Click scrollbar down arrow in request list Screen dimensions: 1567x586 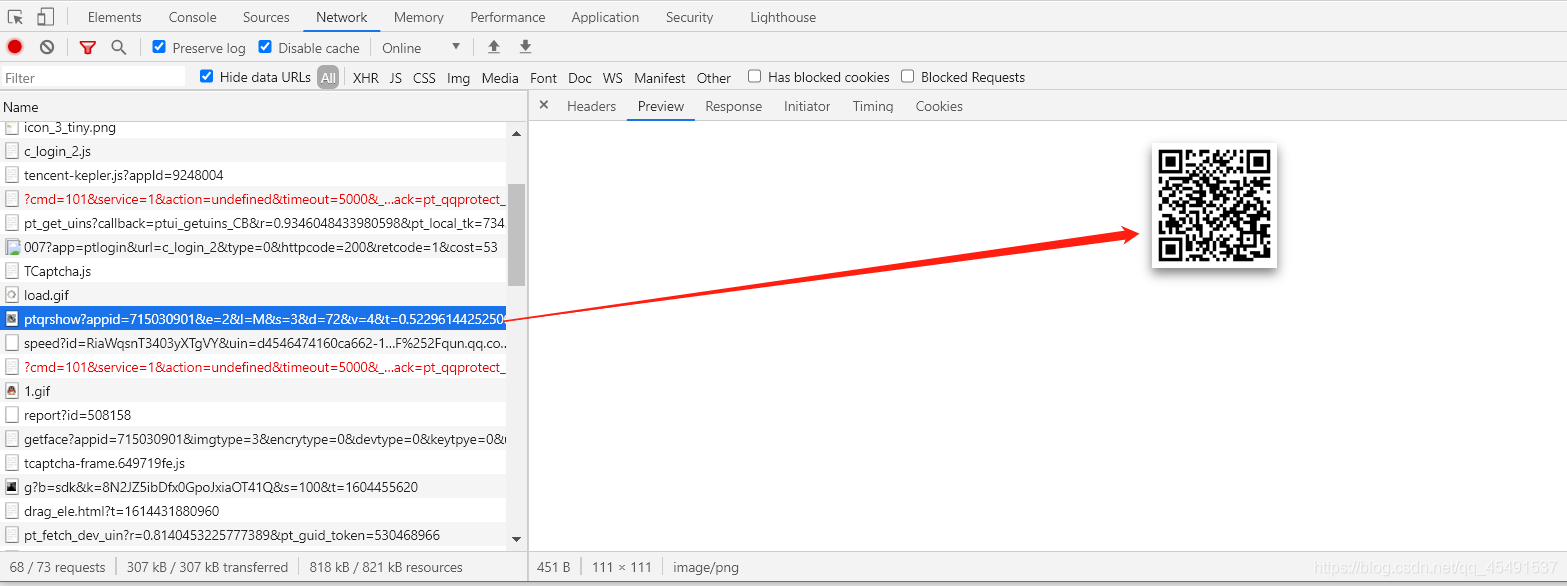click(x=516, y=539)
